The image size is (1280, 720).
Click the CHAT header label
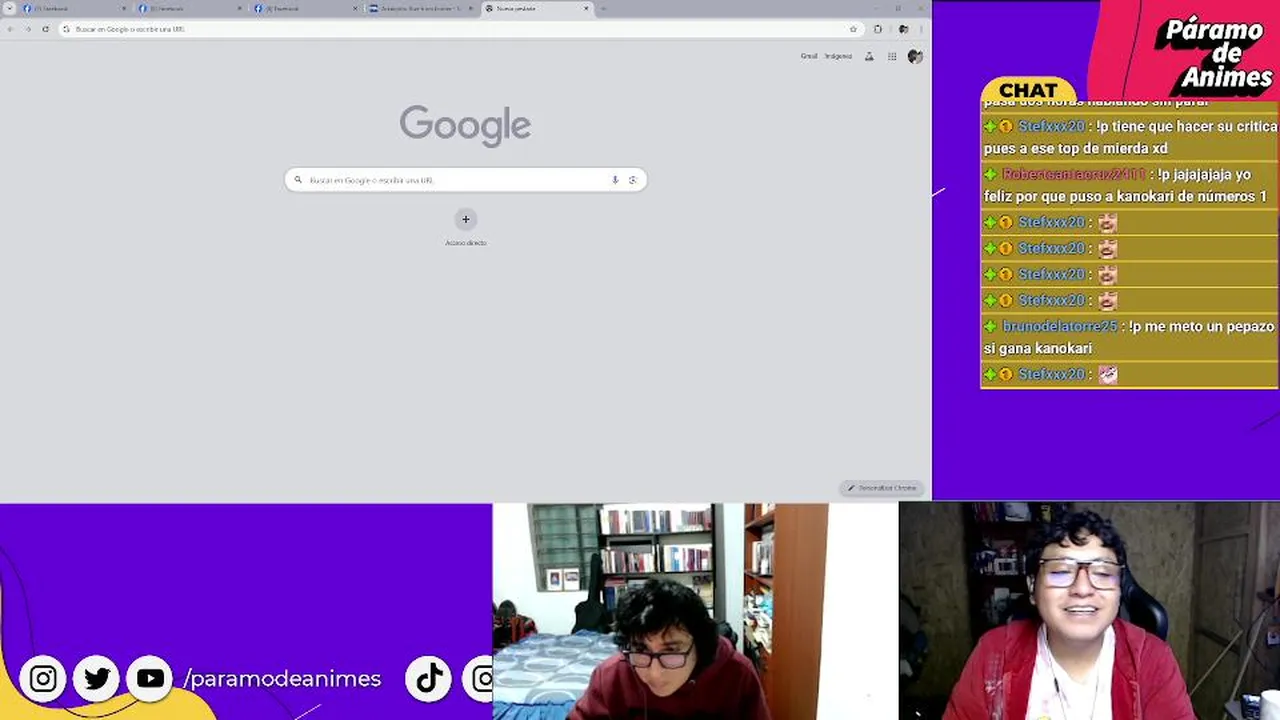[x=1028, y=91]
